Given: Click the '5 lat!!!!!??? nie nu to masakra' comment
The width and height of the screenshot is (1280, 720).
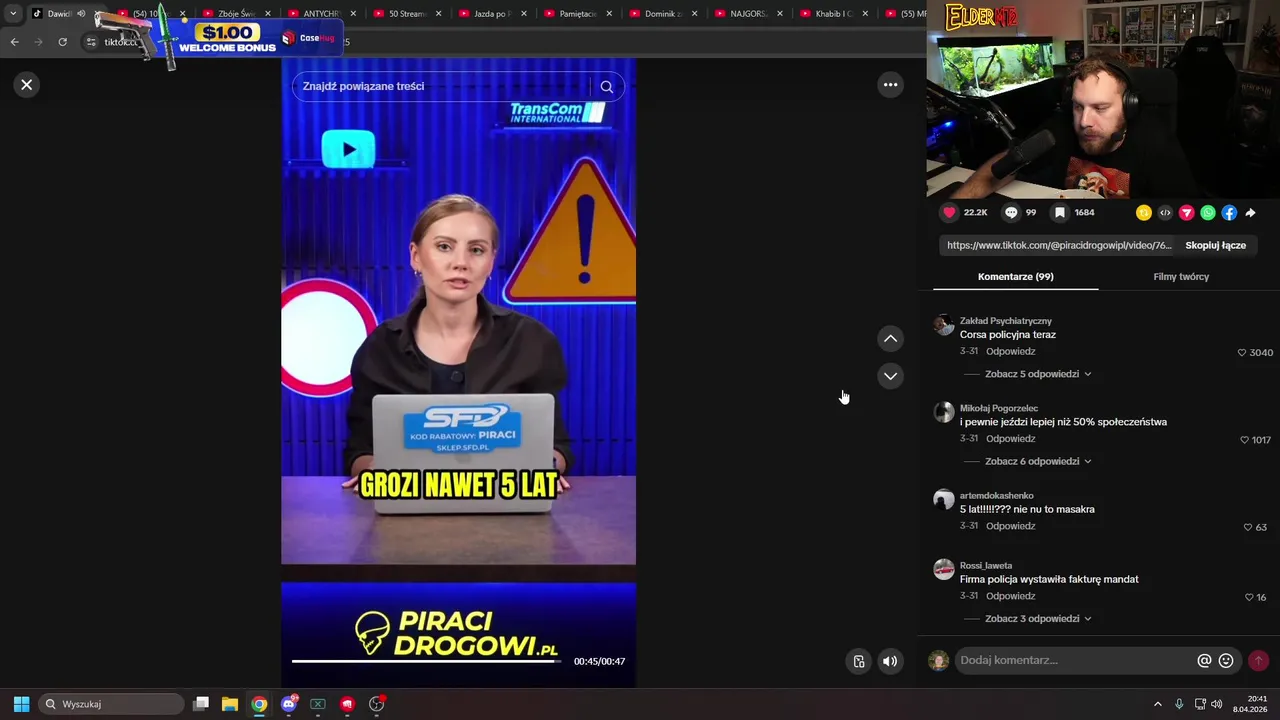Looking at the screenshot, I should coord(1027,509).
